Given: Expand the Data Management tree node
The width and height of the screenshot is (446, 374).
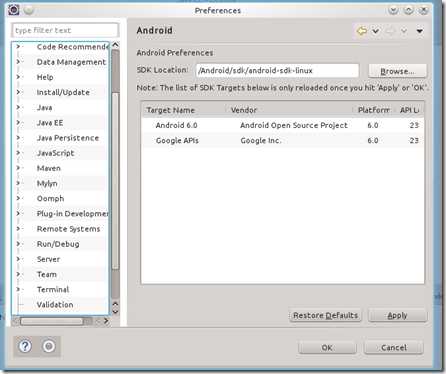Looking at the screenshot, I should tap(18, 62).
